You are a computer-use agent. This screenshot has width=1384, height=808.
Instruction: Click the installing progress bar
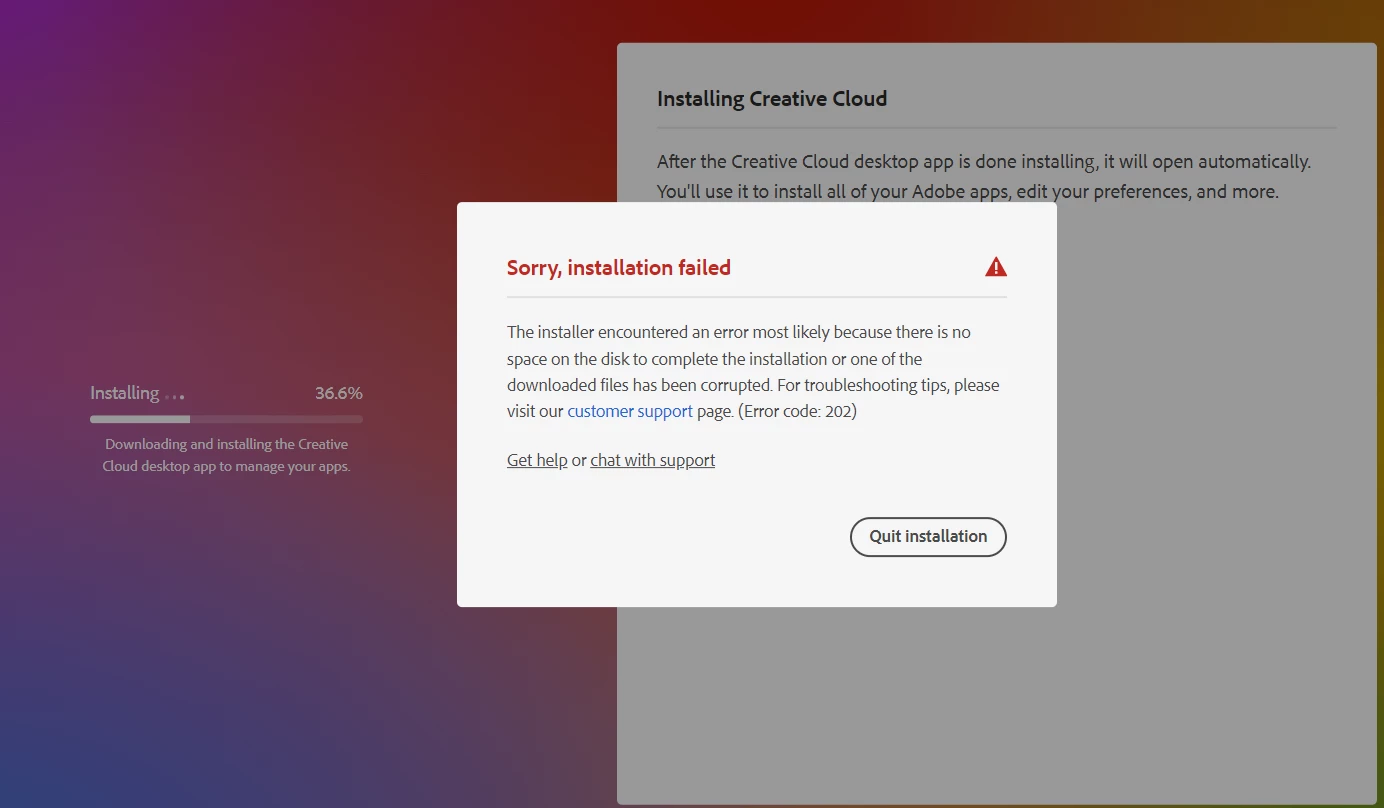[226, 419]
